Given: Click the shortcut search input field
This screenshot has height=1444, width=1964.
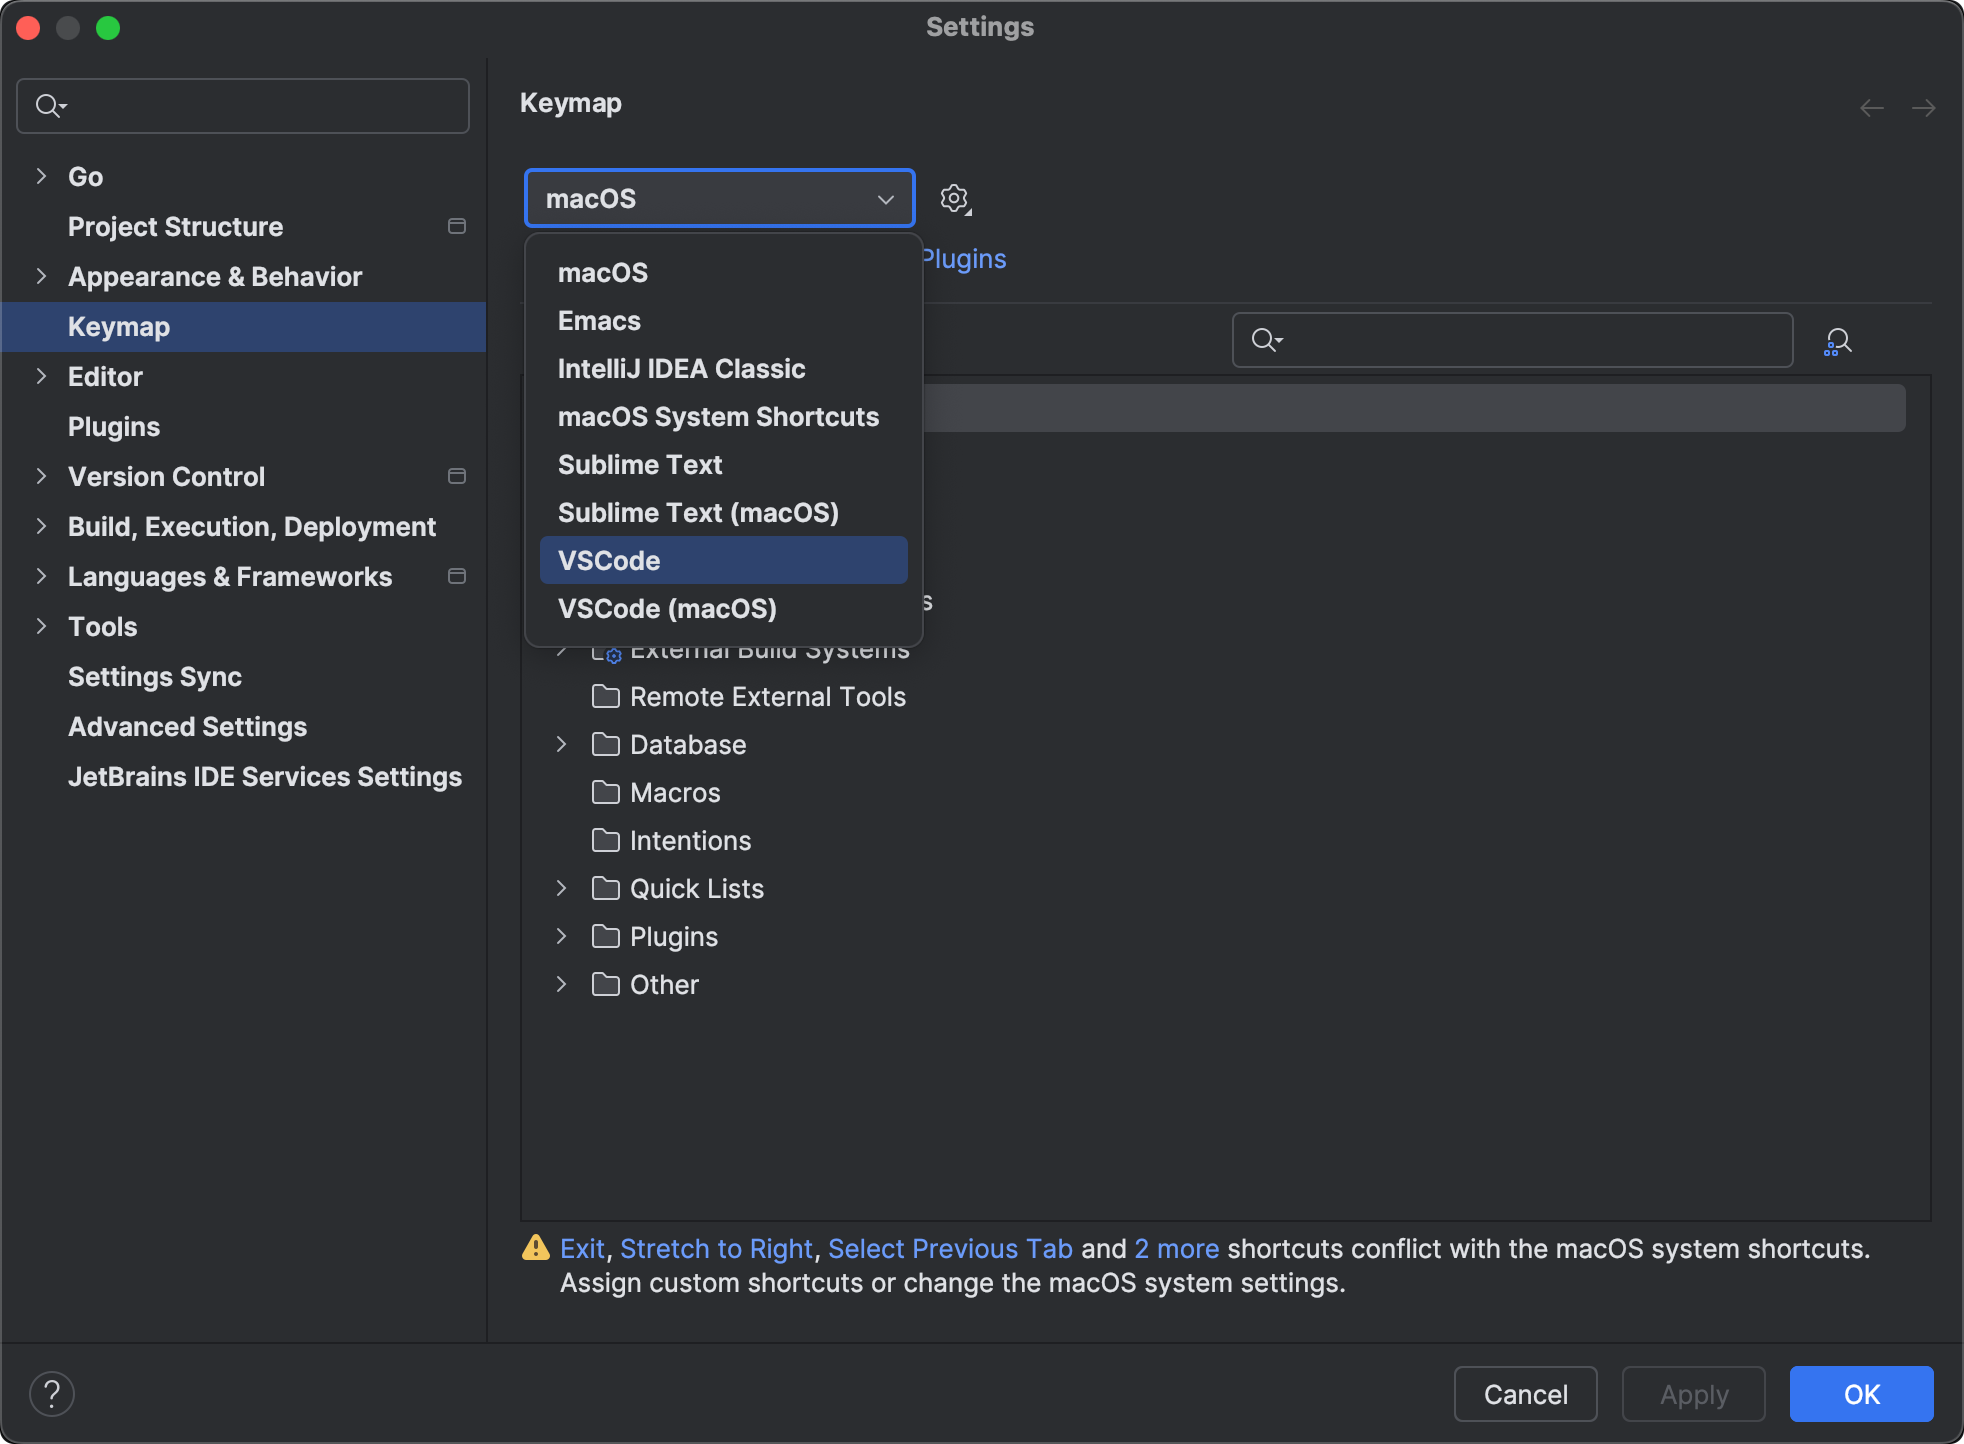Looking at the screenshot, I should click(1510, 340).
